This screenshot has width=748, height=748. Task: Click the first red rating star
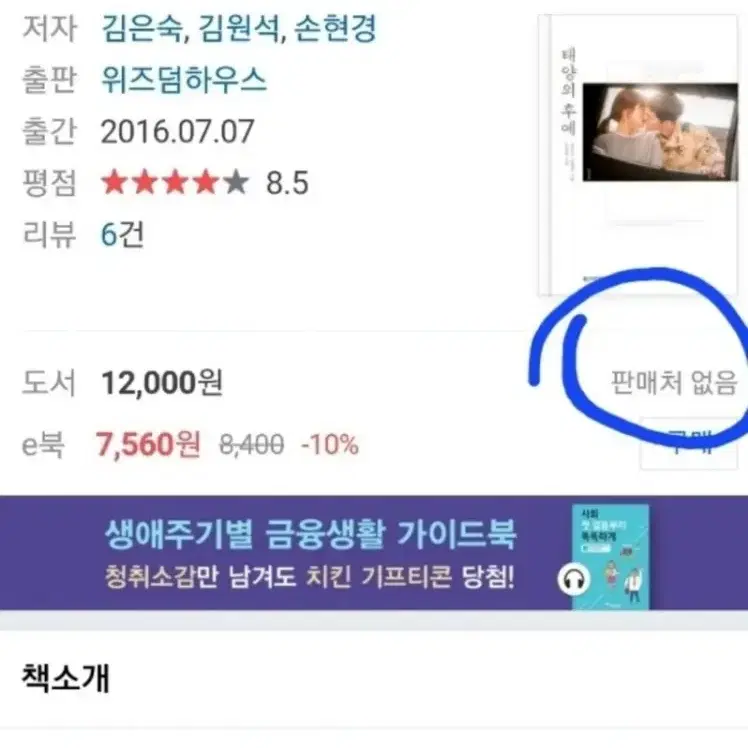point(114,183)
